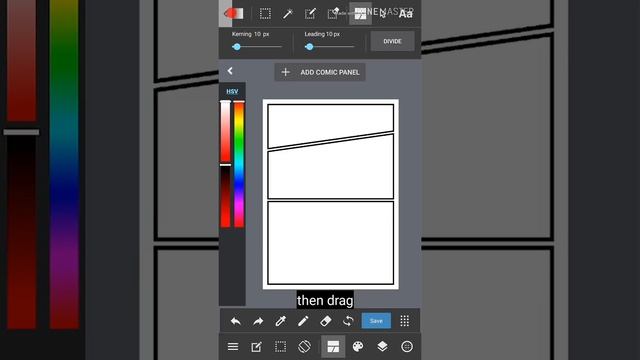
Task: Open the dotted grid shortcut menu
Action: (x=404, y=321)
